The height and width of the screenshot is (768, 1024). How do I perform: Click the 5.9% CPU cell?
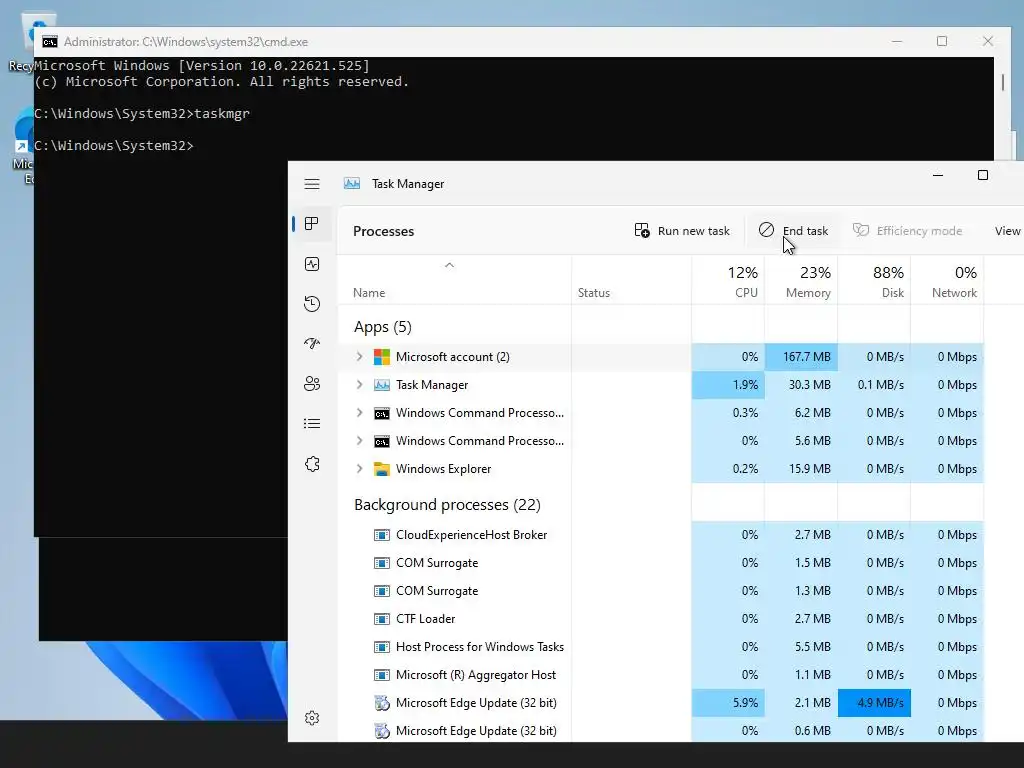pos(728,703)
